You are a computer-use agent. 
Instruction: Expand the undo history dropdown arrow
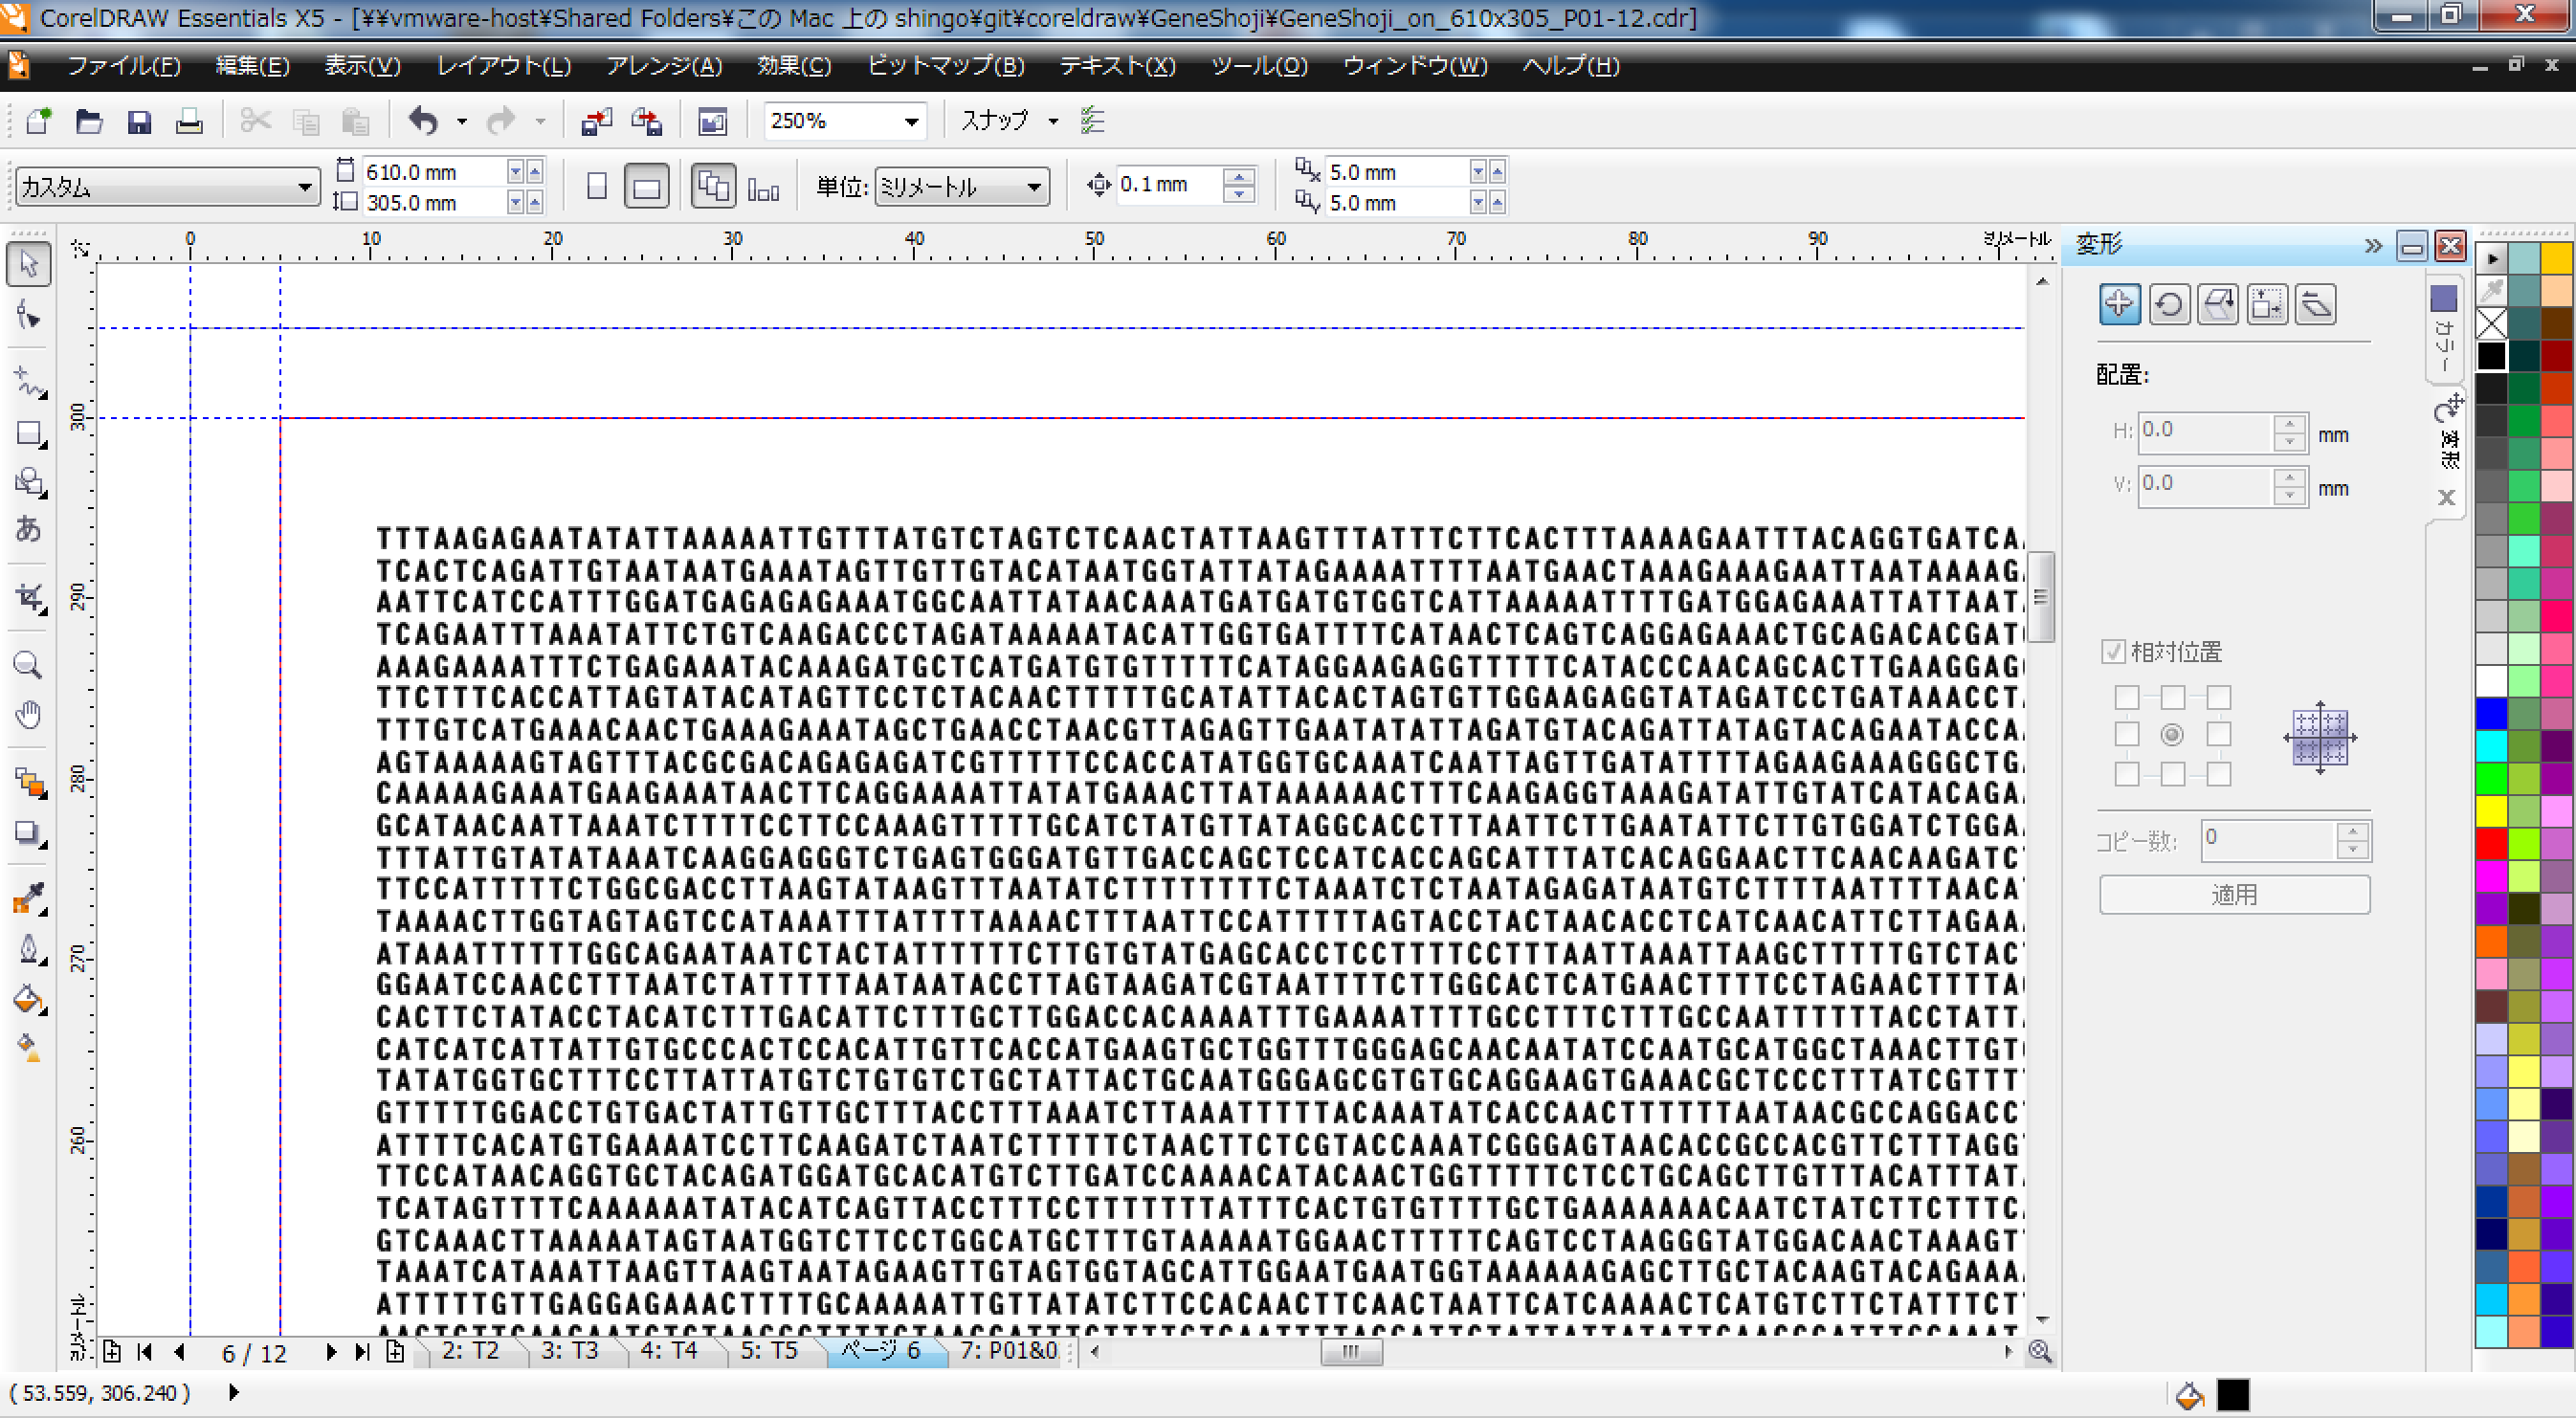[x=461, y=121]
